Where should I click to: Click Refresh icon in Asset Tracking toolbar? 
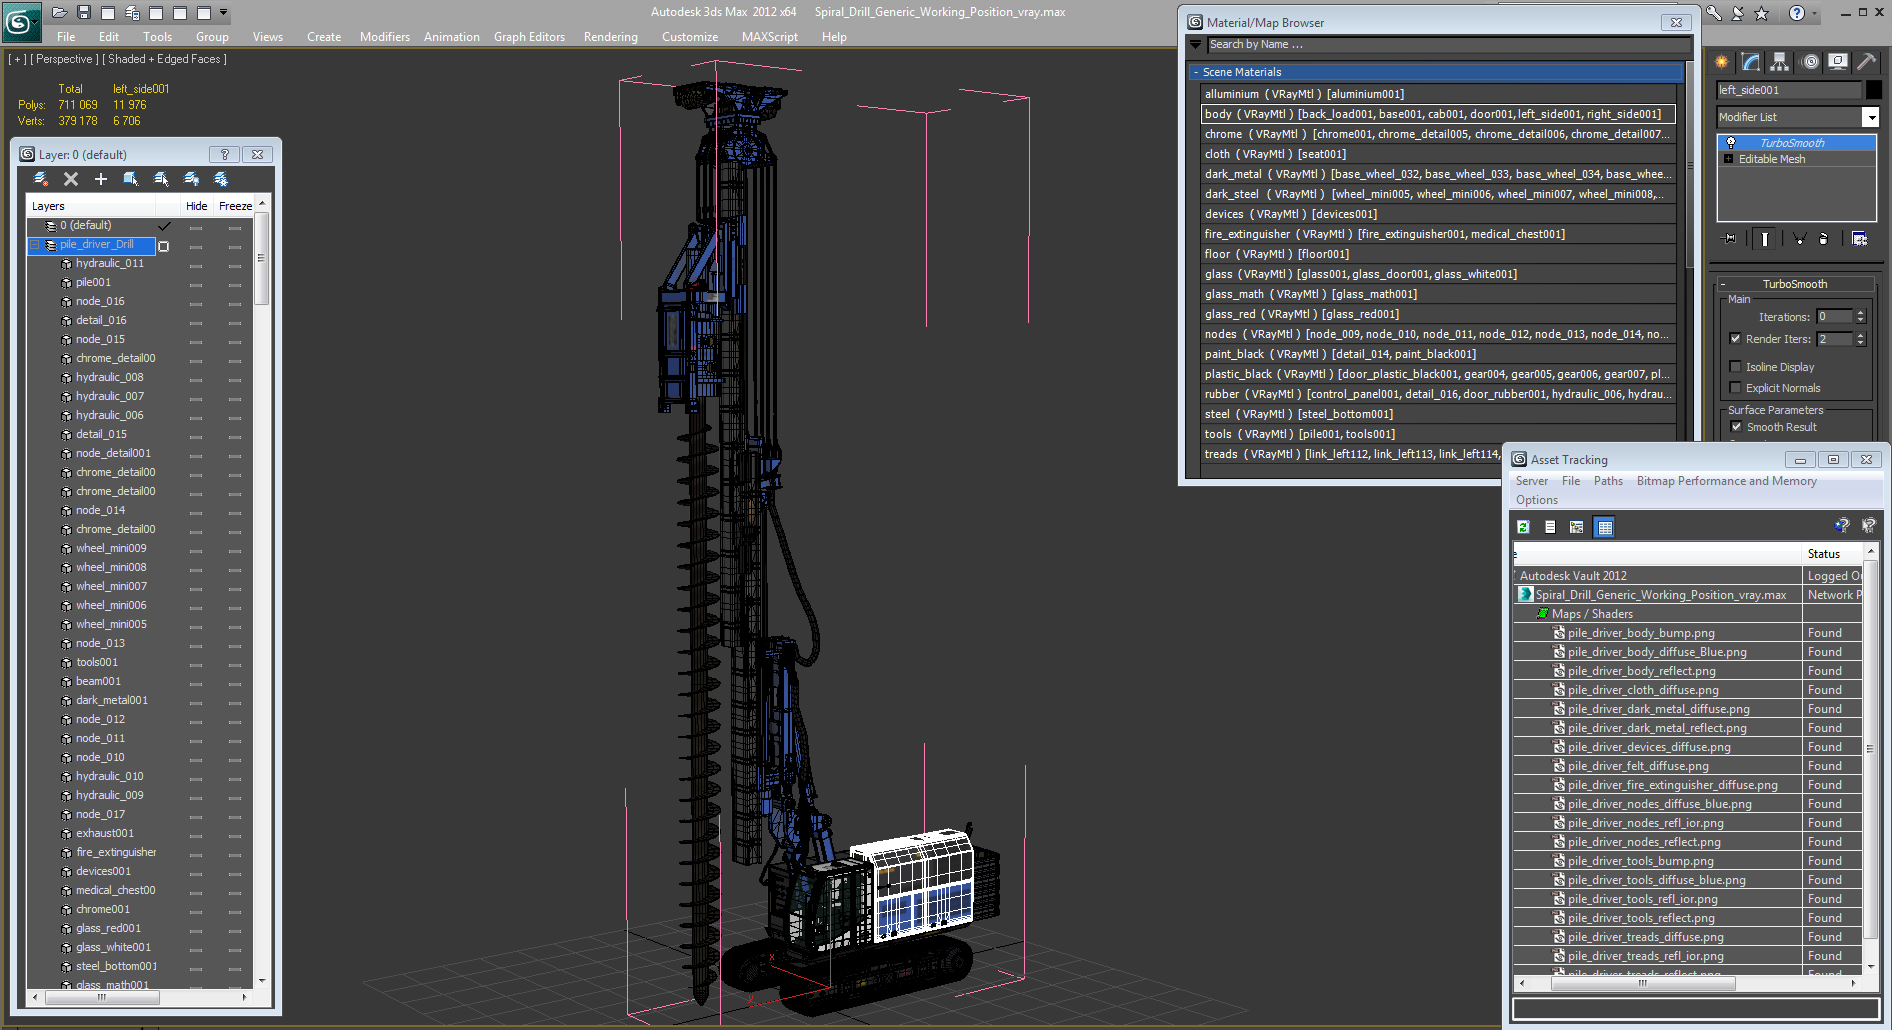1523,527
